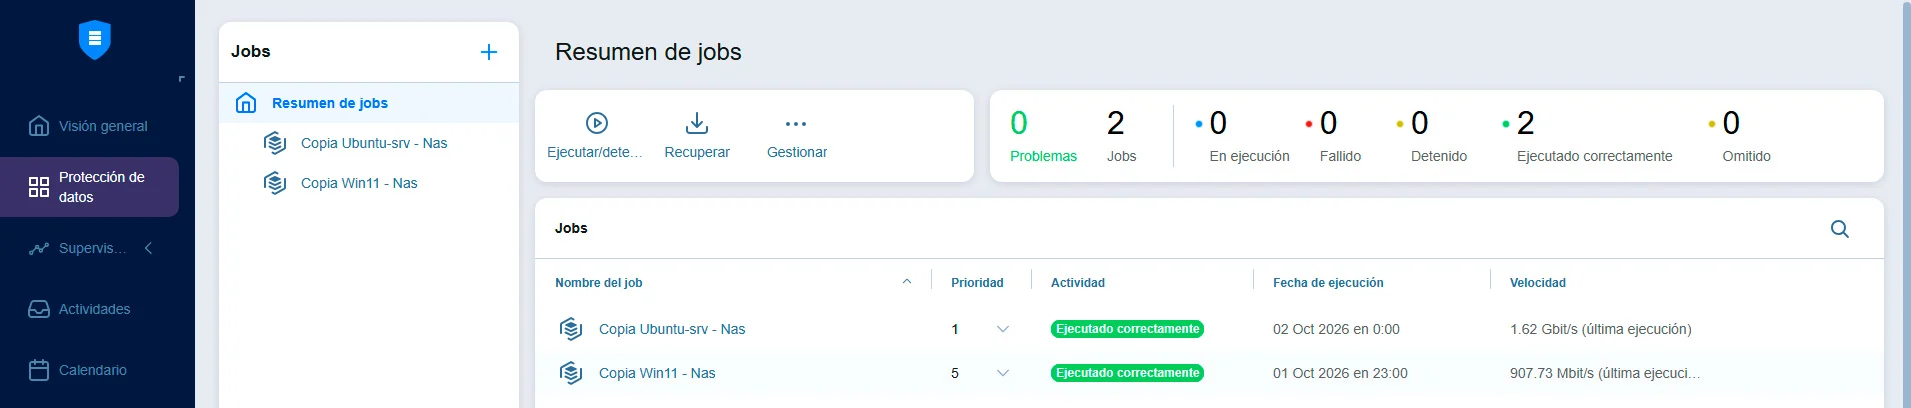Sort by Actividad column
This screenshot has height=408, width=1911.
coord(1078,283)
